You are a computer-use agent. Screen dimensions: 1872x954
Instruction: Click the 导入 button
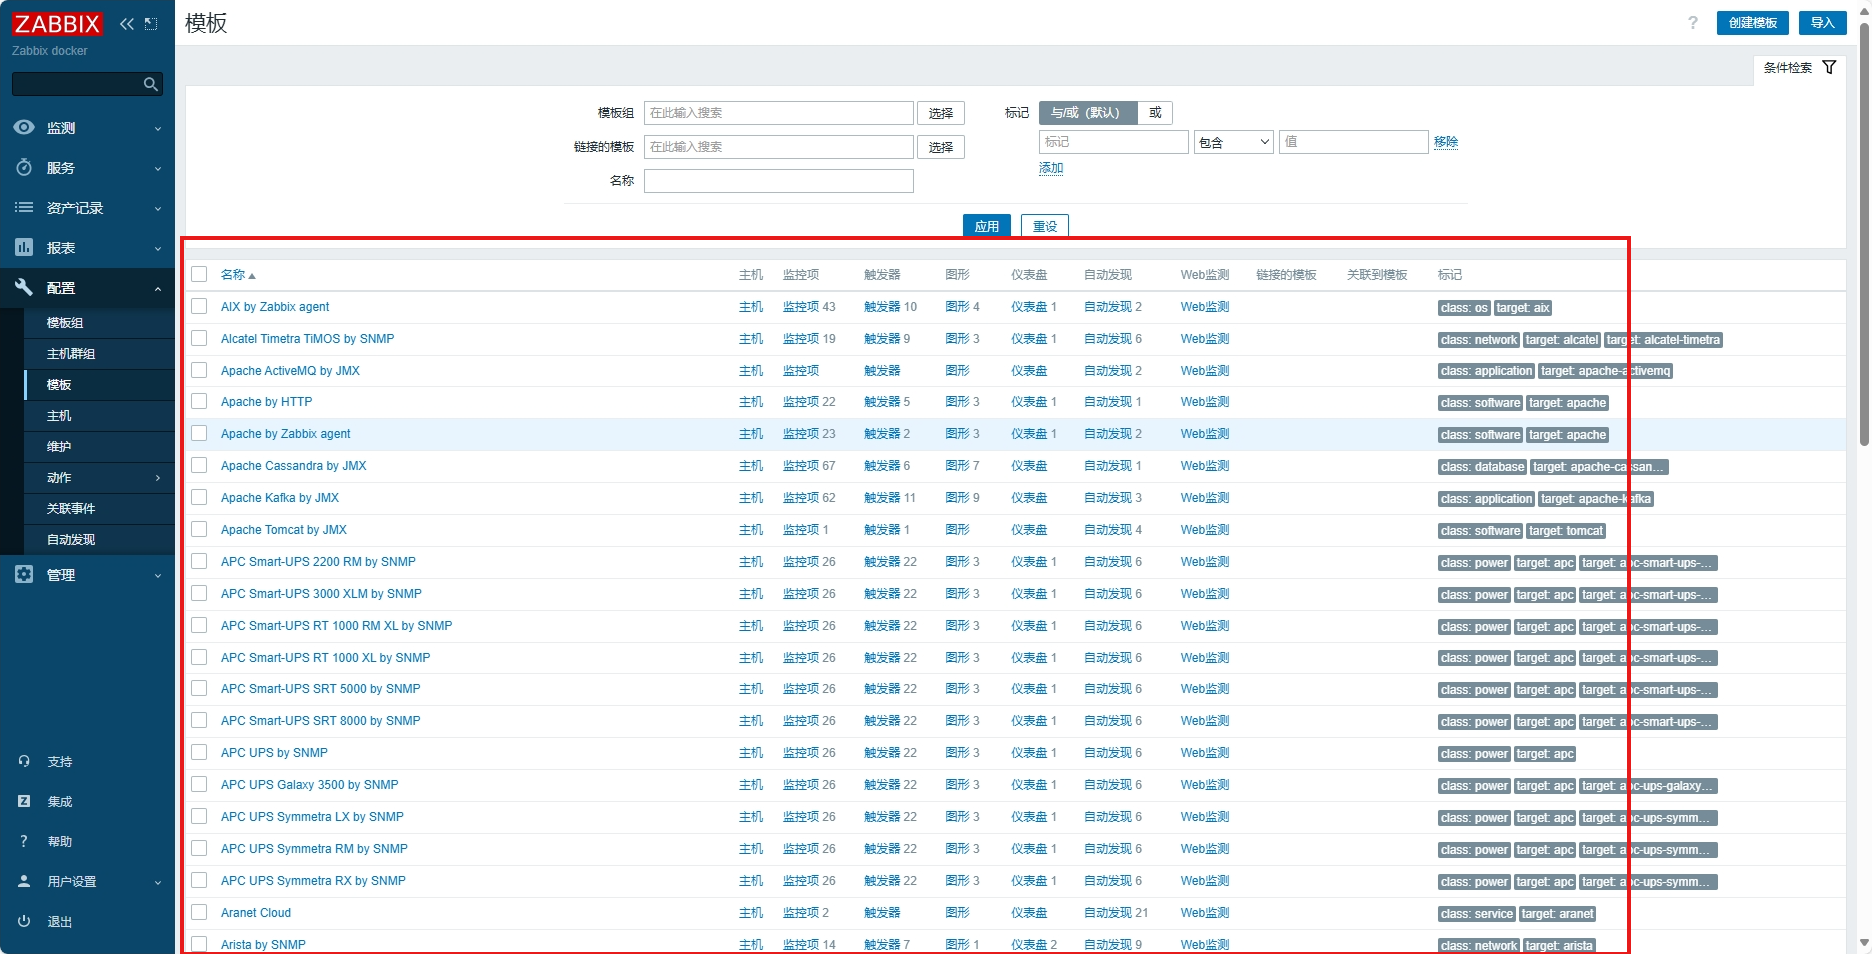point(1822,23)
